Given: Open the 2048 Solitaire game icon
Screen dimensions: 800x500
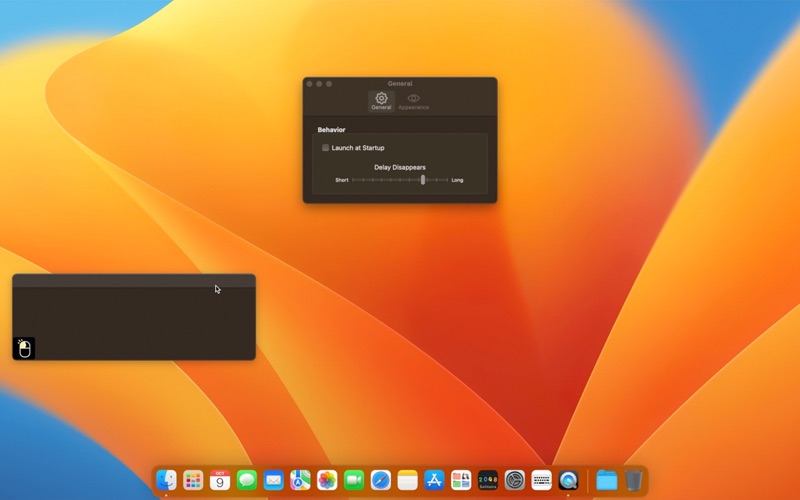Looking at the screenshot, I should [x=488, y=480].
